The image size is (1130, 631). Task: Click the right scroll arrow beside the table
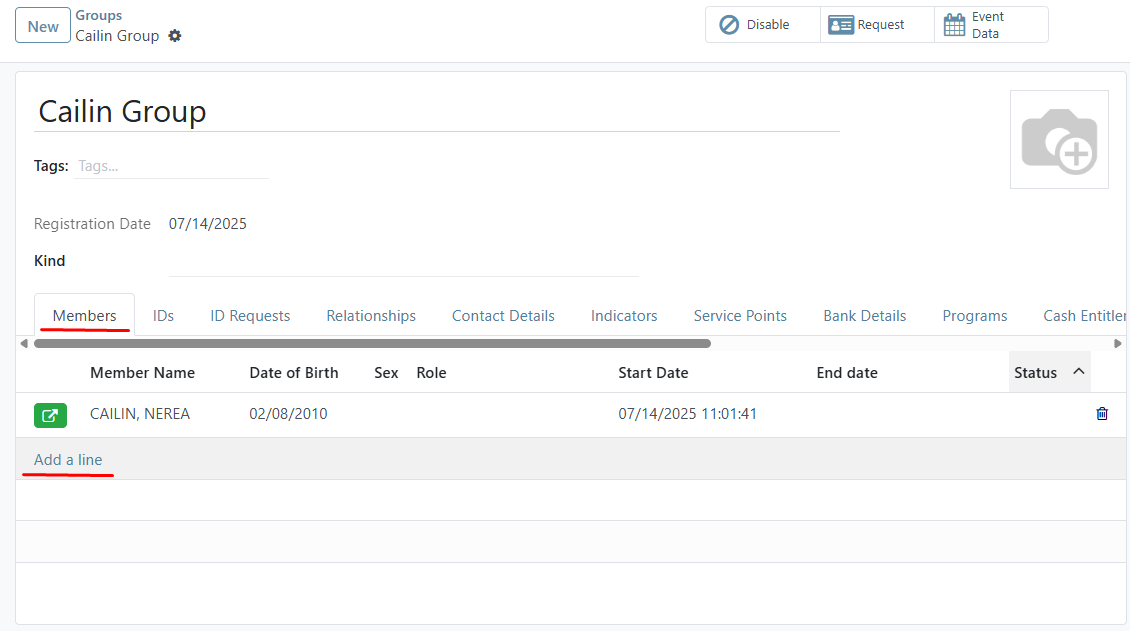tap(1119, 343)
